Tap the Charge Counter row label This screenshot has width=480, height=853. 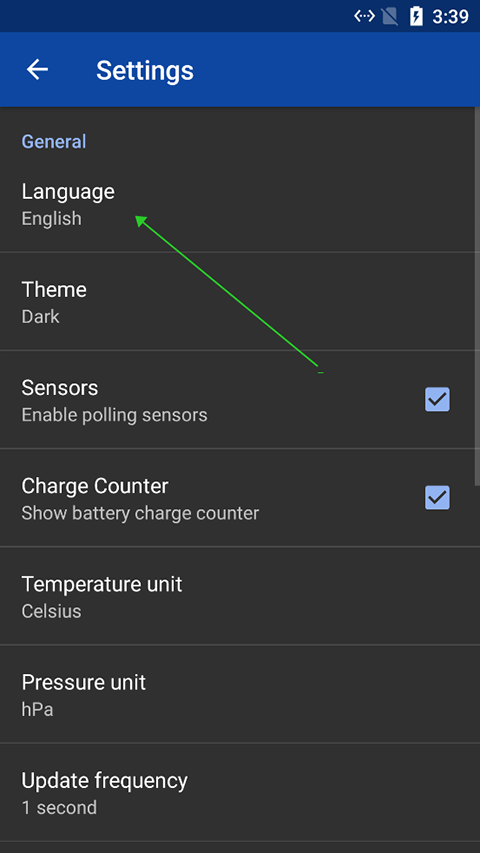click(95, 486)
